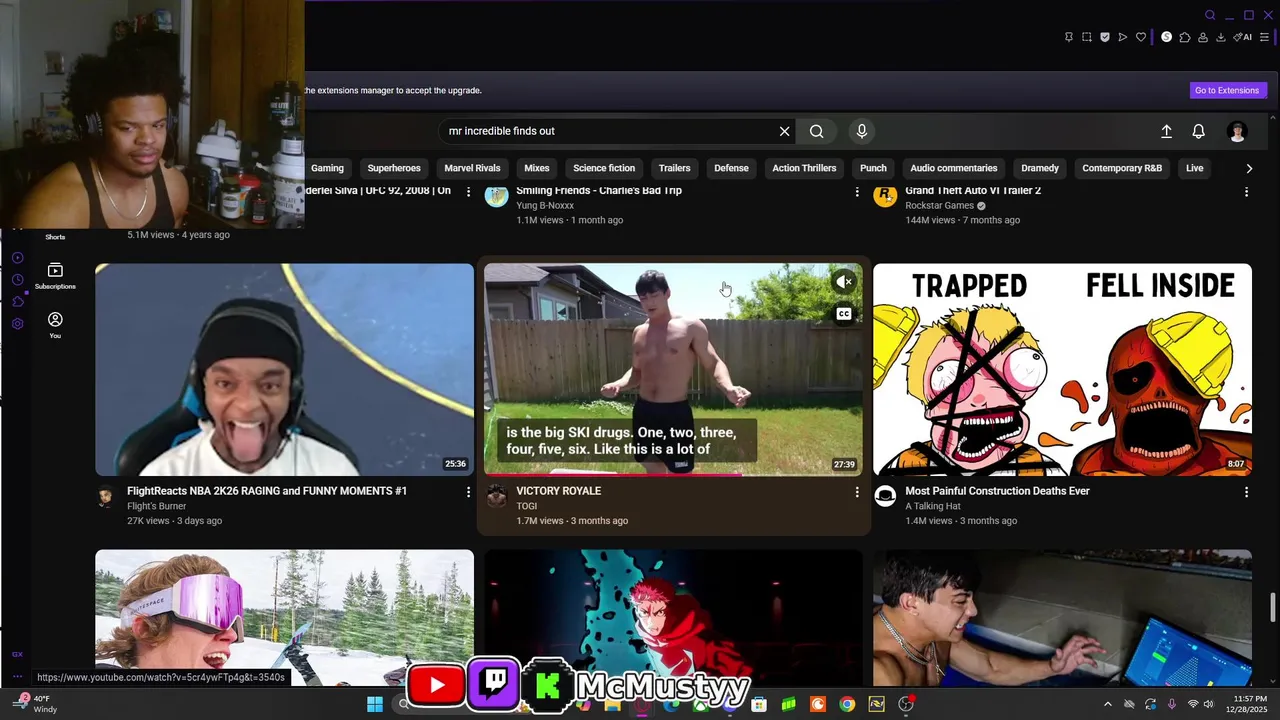Open the browser profile icon in toolbar
1280x720 pixels.
click(x=1203, y=37)
